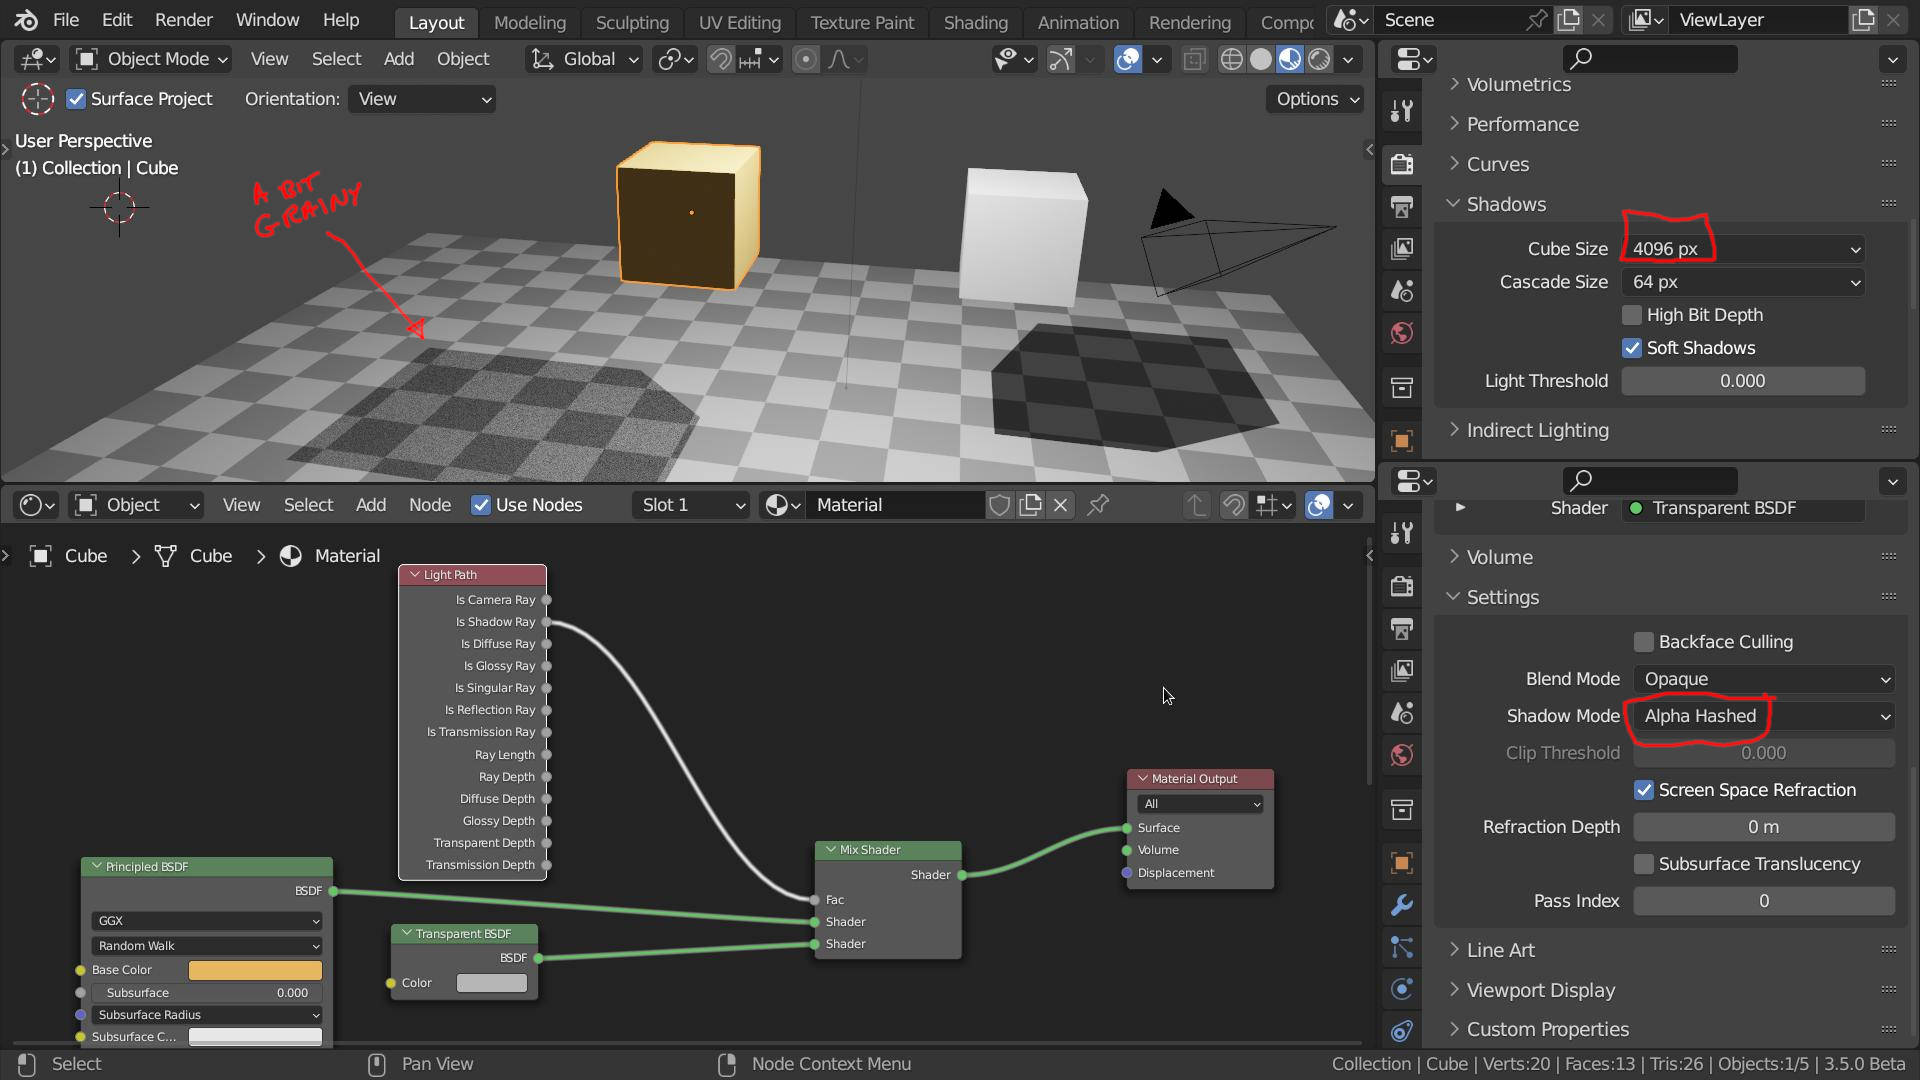Open the Cube Size dropdown
1920x1080 pixels.
(x=1742, y=249)
